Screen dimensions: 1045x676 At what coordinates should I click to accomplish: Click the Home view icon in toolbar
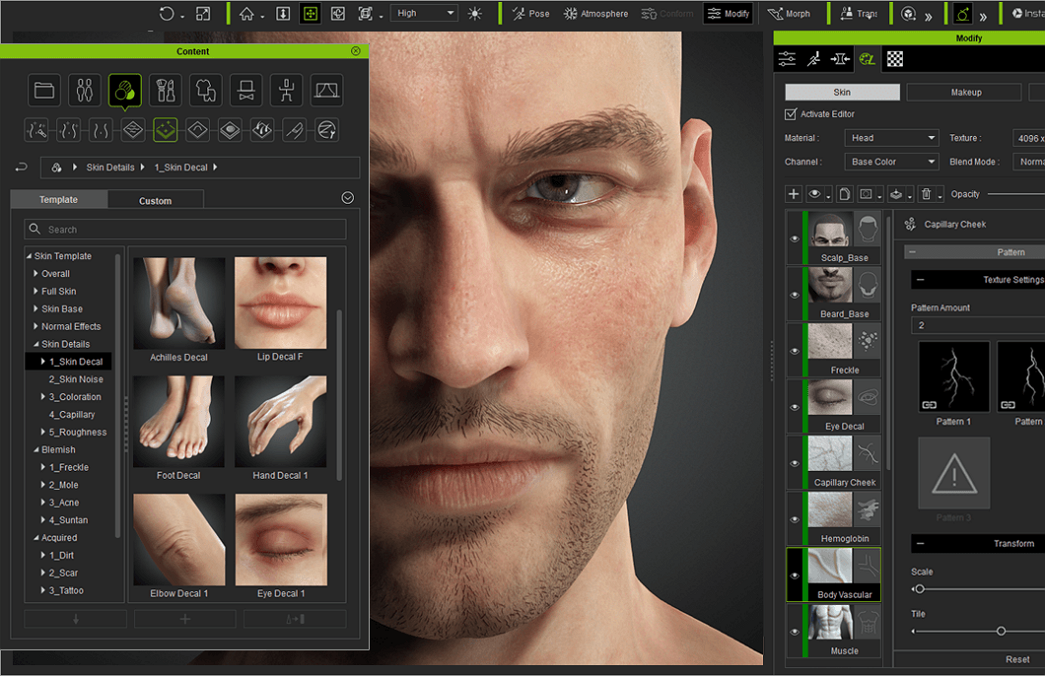point(247,13)
